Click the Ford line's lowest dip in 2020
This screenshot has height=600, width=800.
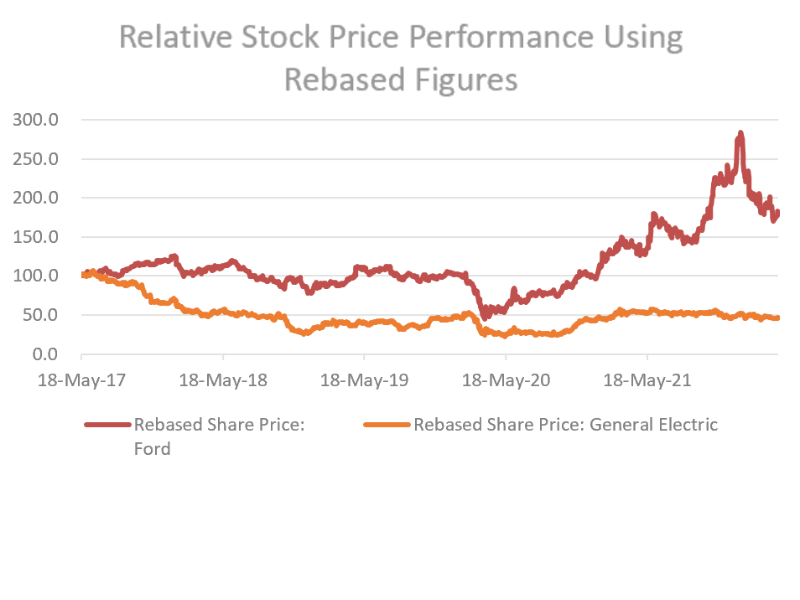485,316
